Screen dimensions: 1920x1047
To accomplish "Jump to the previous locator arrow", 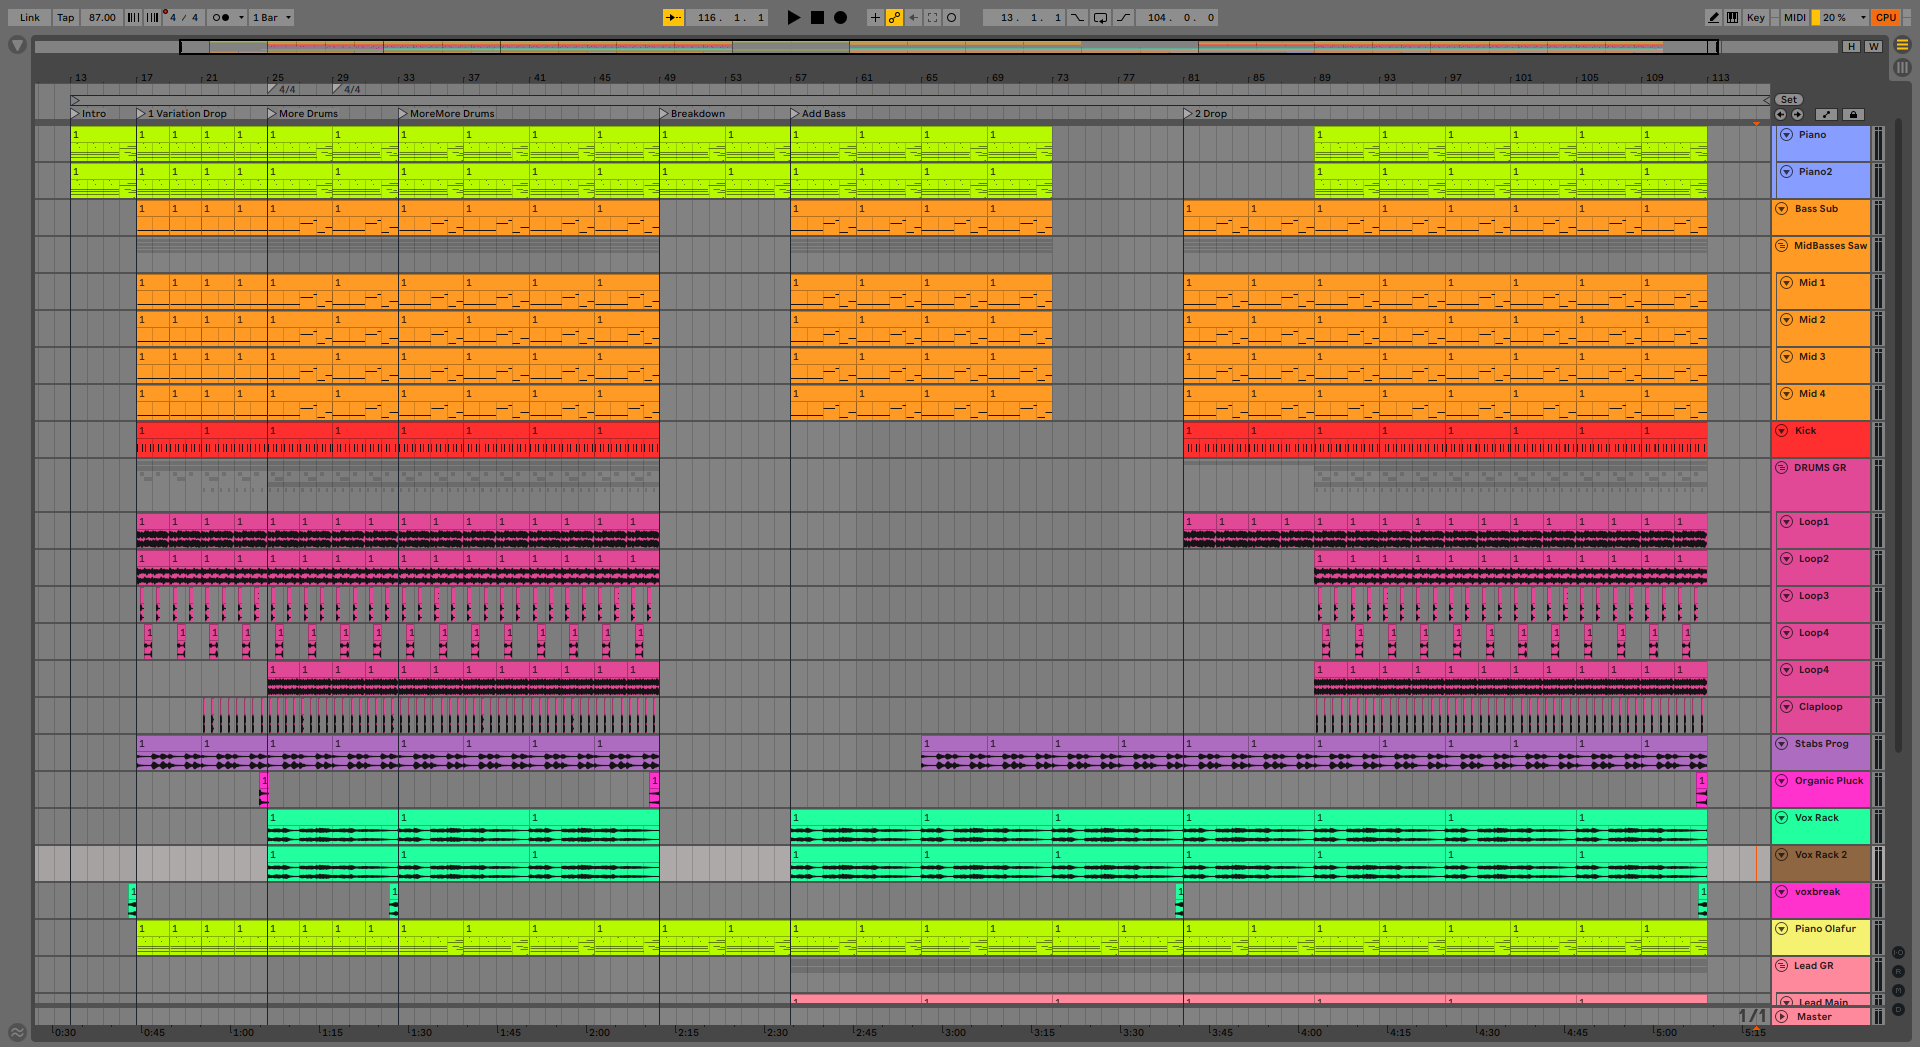I will pyautogui.click(x=1780, y=114).
